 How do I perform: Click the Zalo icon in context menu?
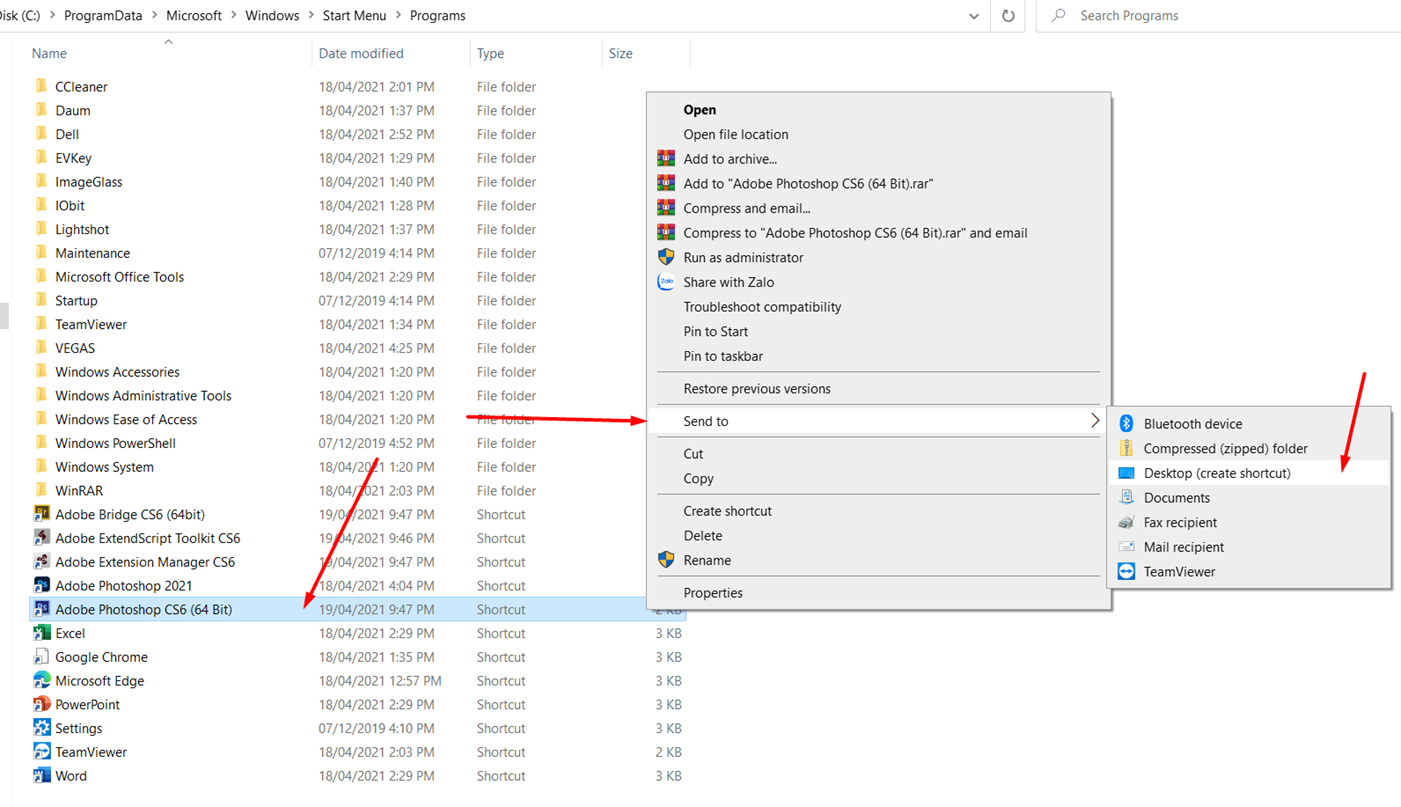click(x=666, y=282)
